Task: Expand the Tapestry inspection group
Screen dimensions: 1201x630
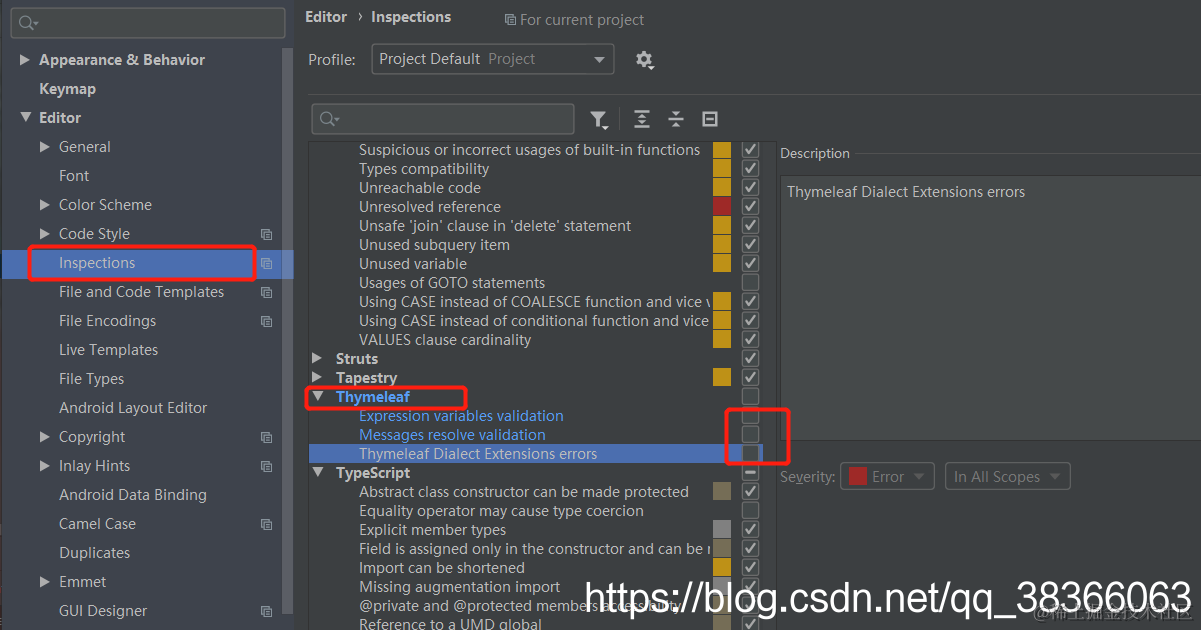Action: point(317,378)
